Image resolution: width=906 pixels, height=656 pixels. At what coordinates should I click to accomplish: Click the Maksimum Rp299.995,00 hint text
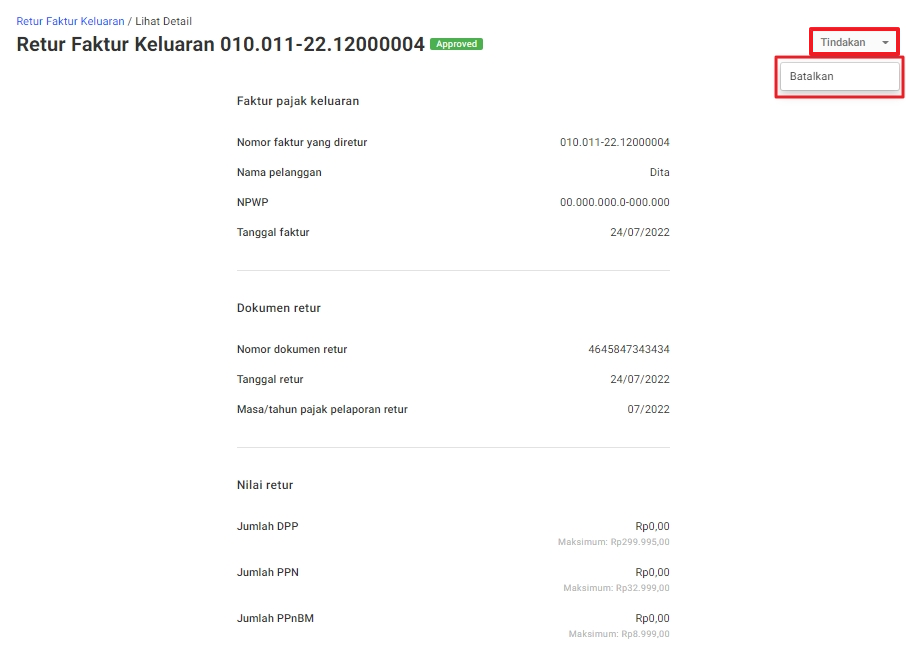click(613, 542)
